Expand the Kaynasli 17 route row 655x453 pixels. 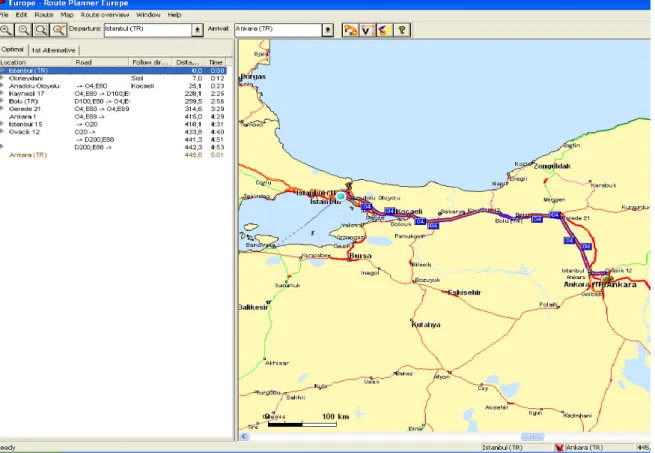2,94
